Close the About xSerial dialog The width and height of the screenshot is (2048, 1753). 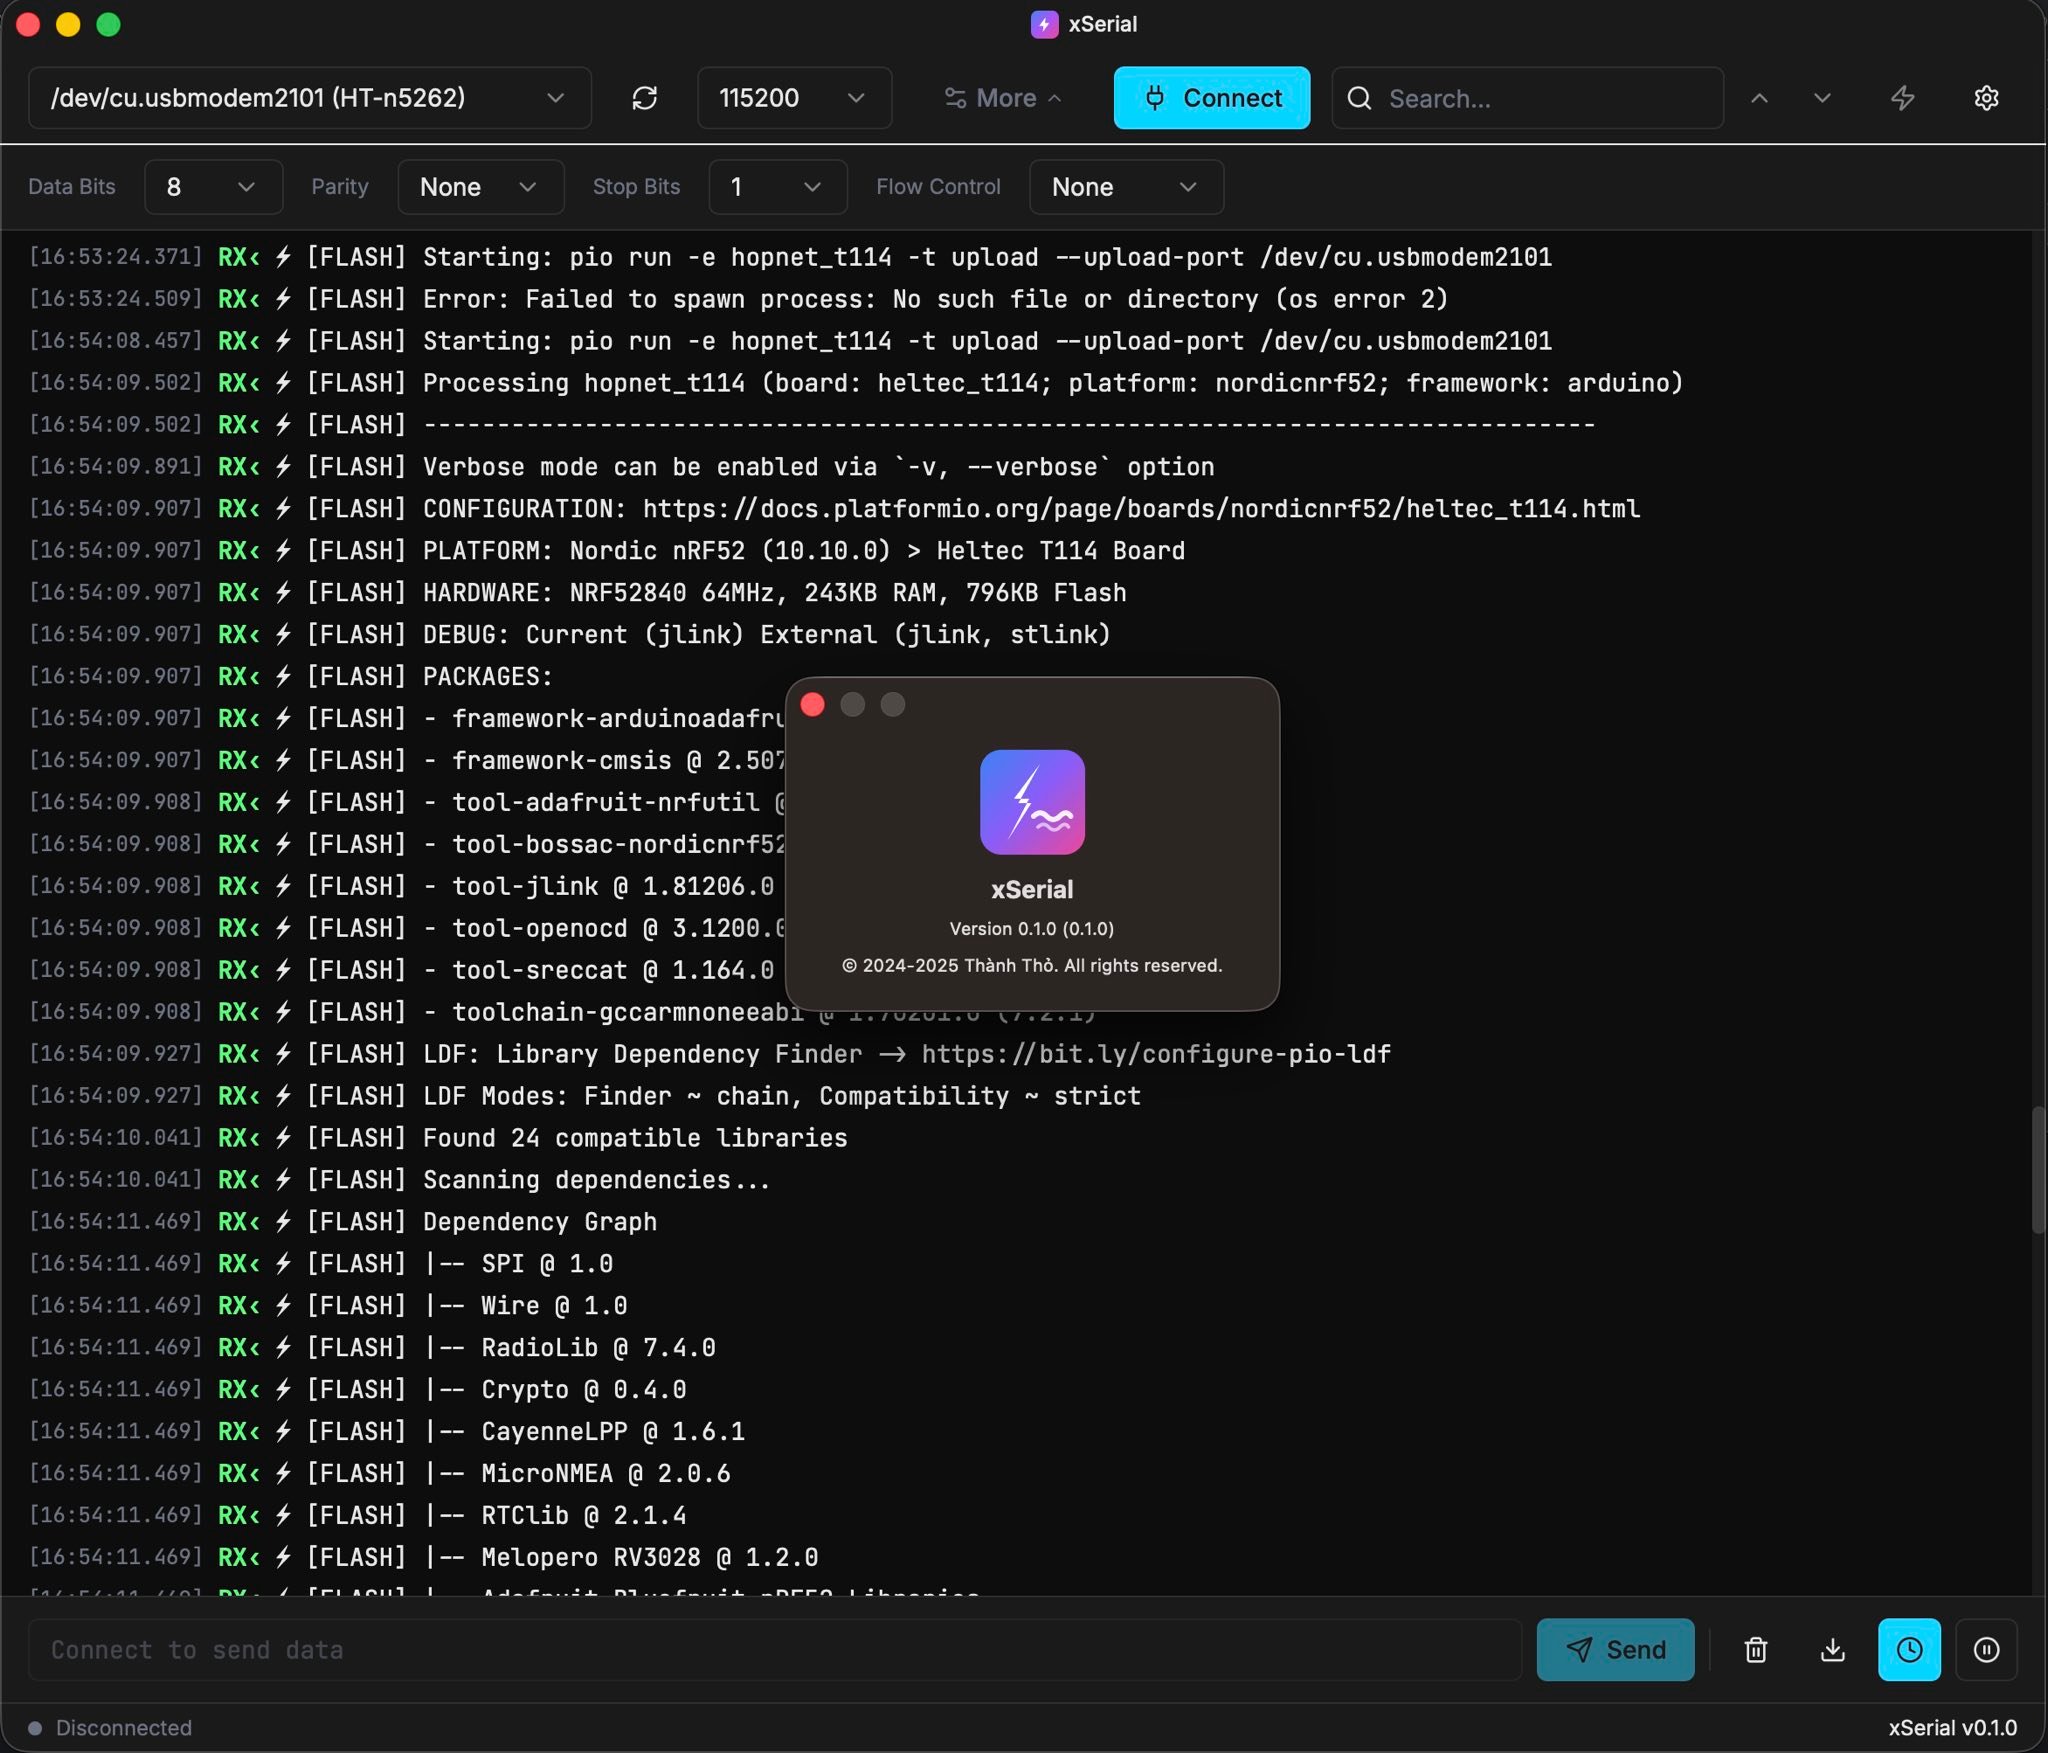click(x=813, y=705)
